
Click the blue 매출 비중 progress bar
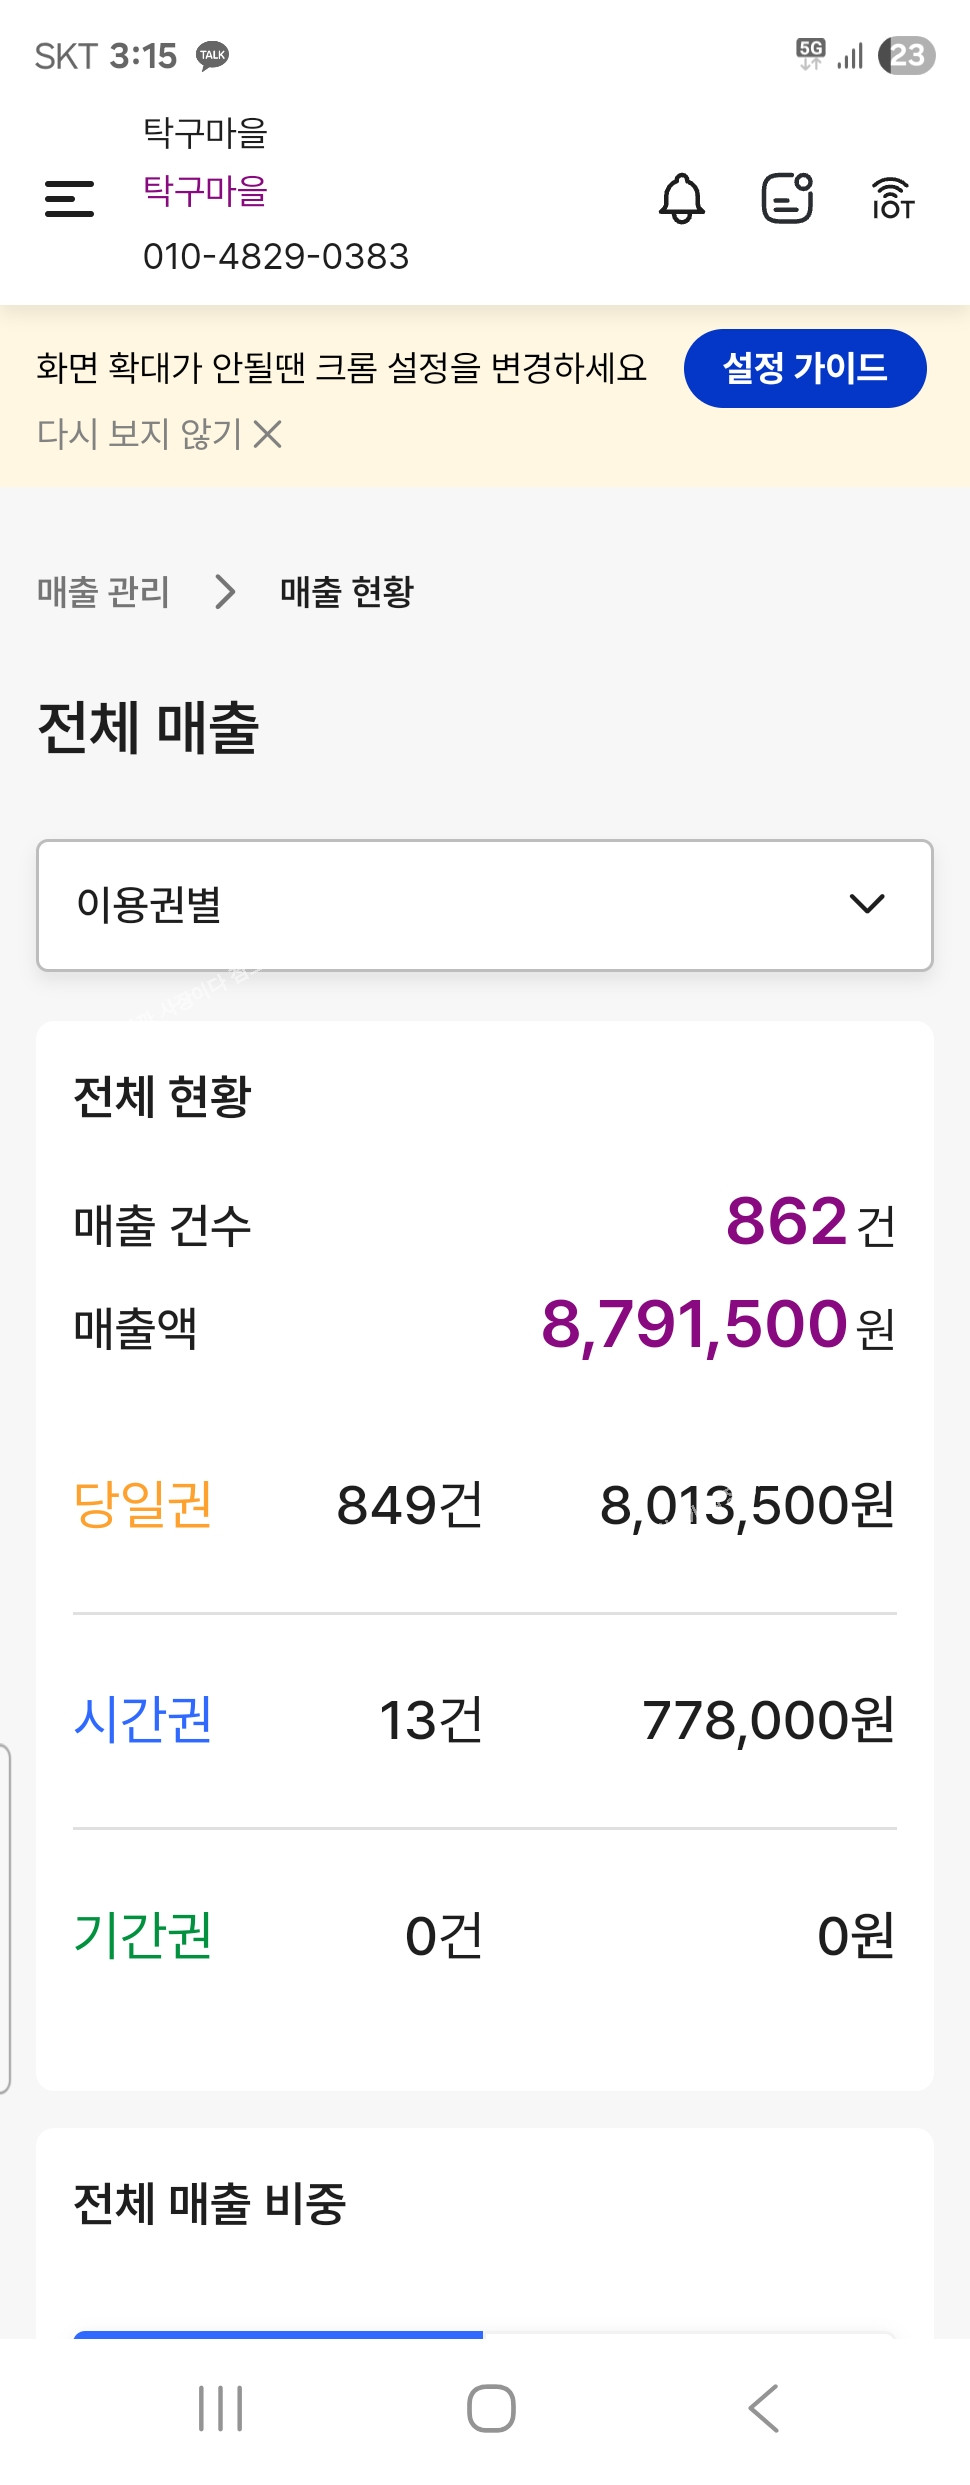[x=278, y=2334]
